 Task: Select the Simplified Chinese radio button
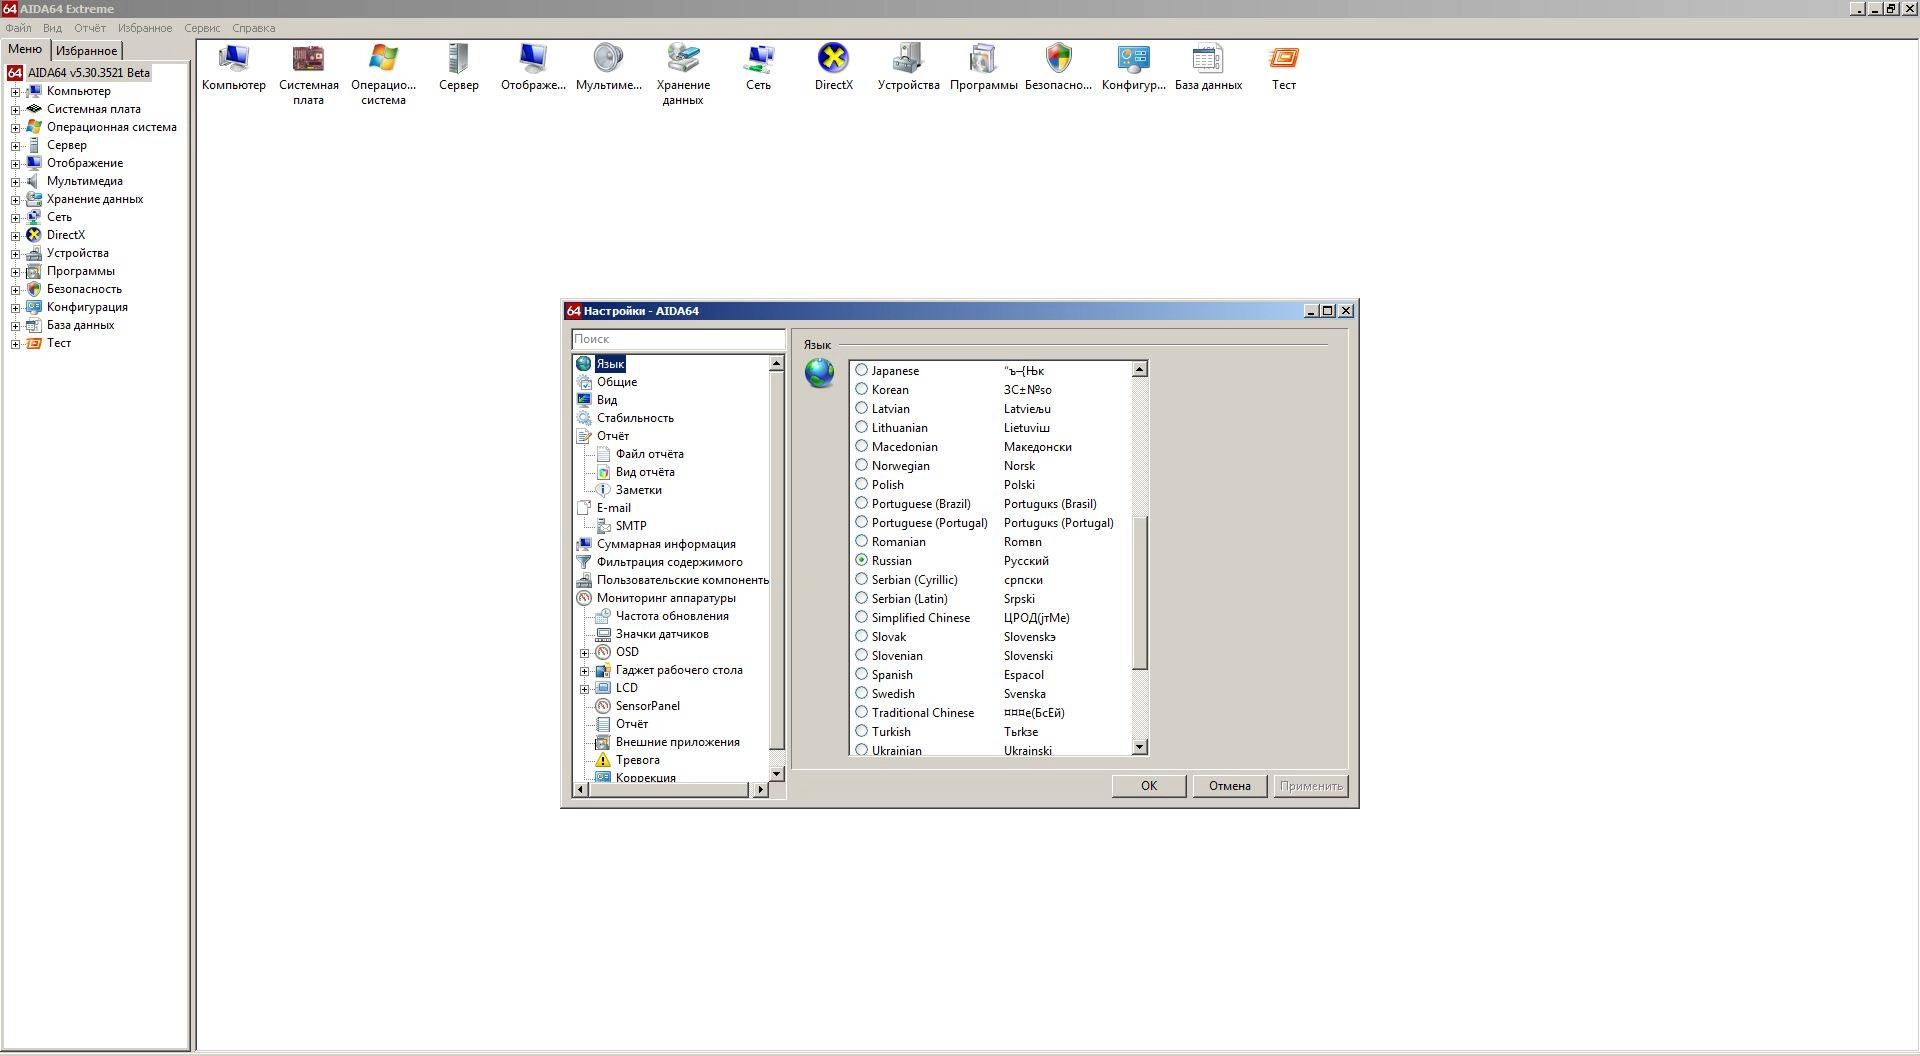[x=861, y=617]
